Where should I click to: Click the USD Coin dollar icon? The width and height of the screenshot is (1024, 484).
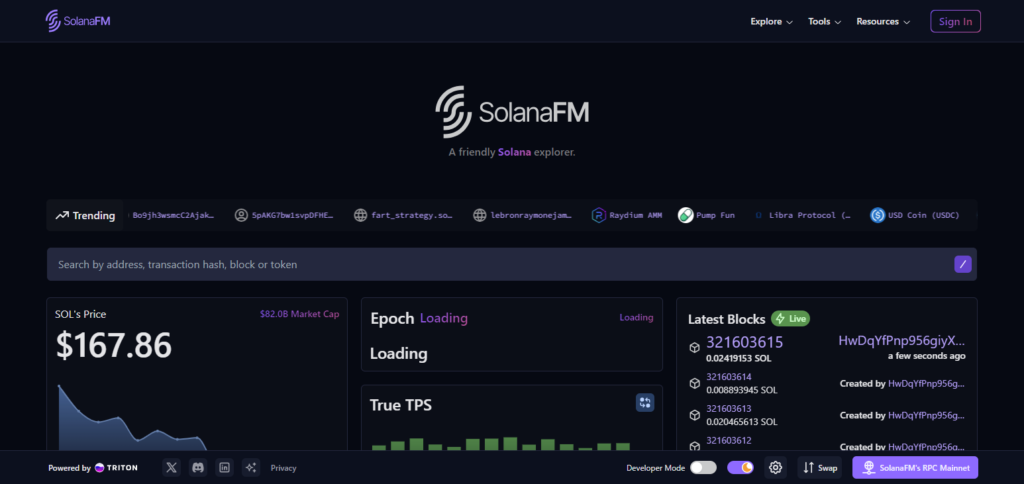coord(878,215)
